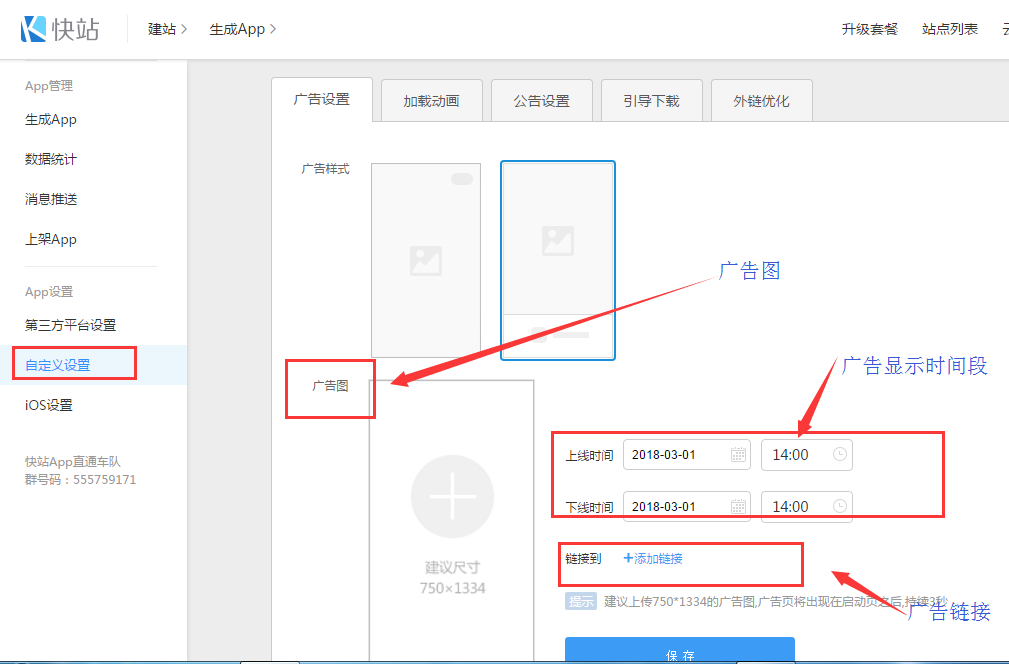The image size is (1009, 664).
Task: Select the first ad style thumbnail
Action: point(426,259)
